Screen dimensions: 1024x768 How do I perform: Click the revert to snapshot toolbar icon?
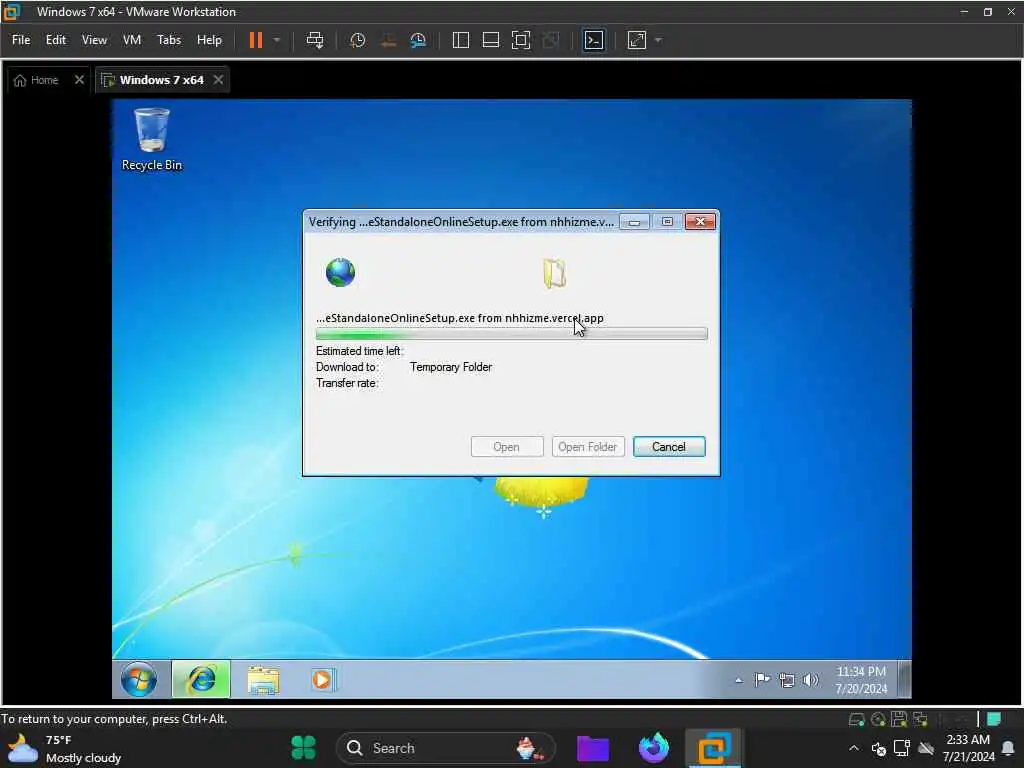[x=388, y=40]
